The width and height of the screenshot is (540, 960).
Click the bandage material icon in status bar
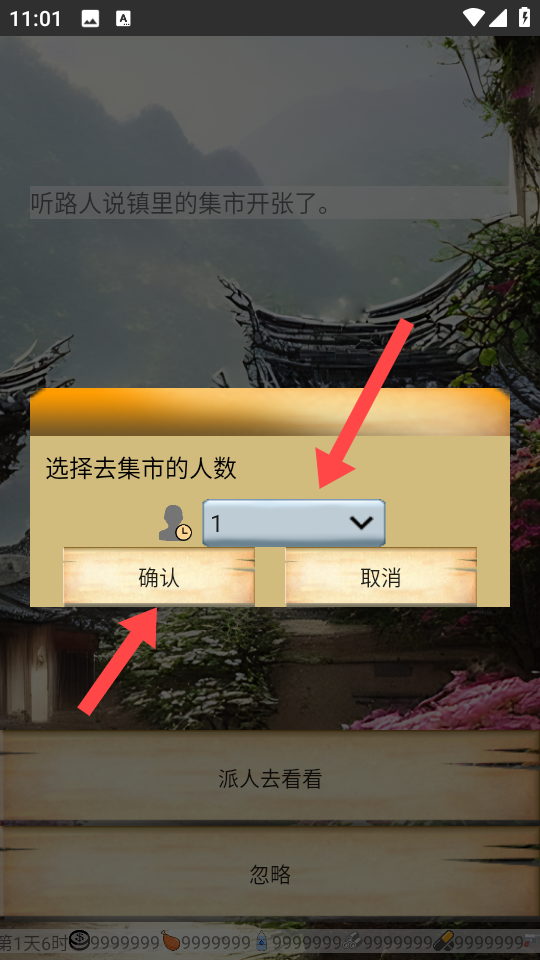pyautogui.click(x=352, y=941)
